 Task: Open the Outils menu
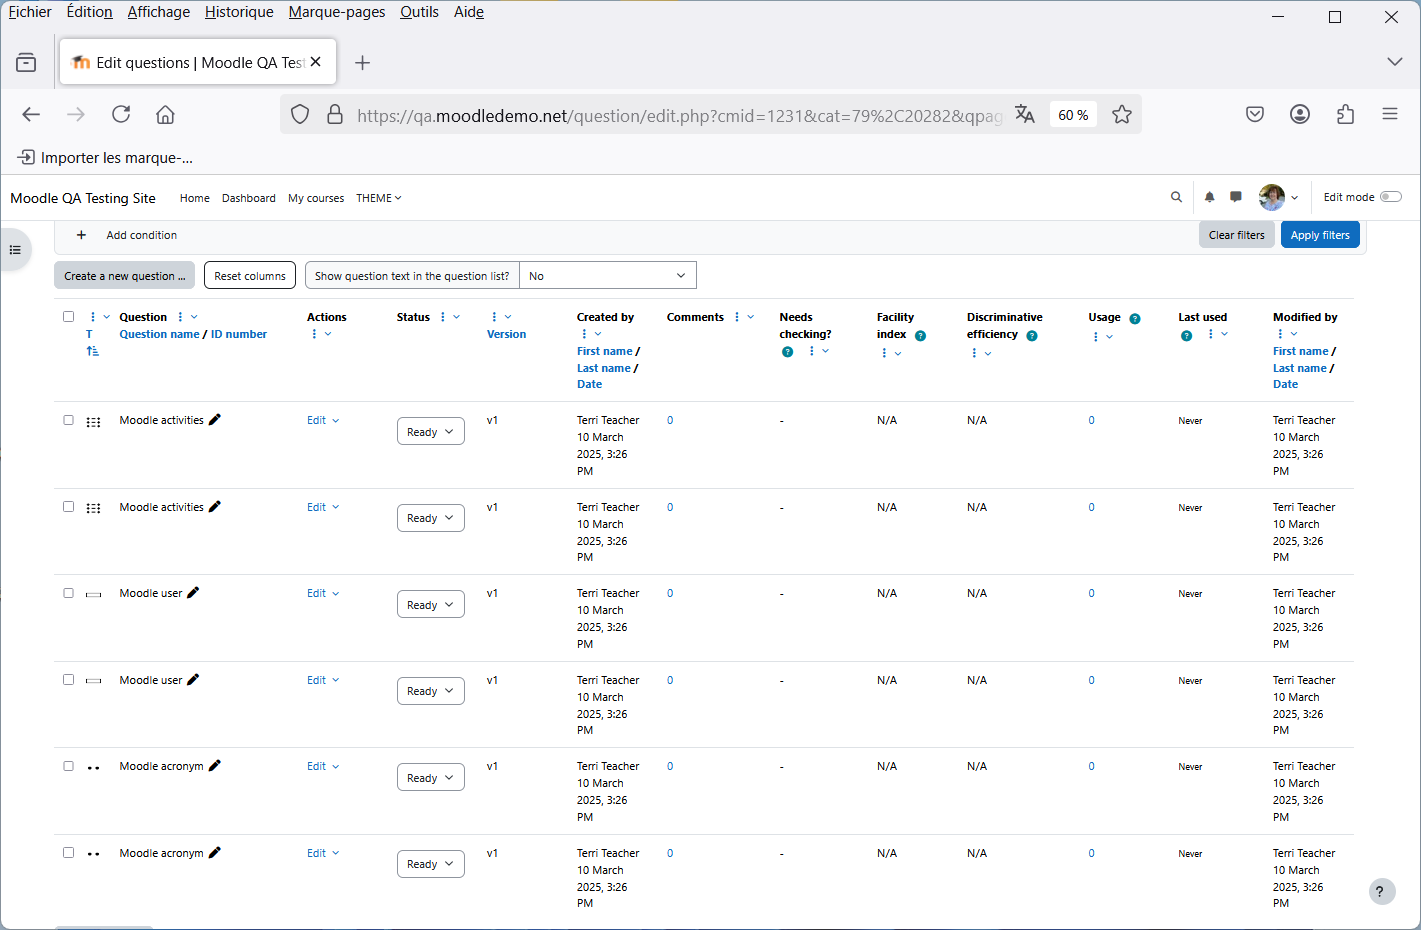pos(419,12)
